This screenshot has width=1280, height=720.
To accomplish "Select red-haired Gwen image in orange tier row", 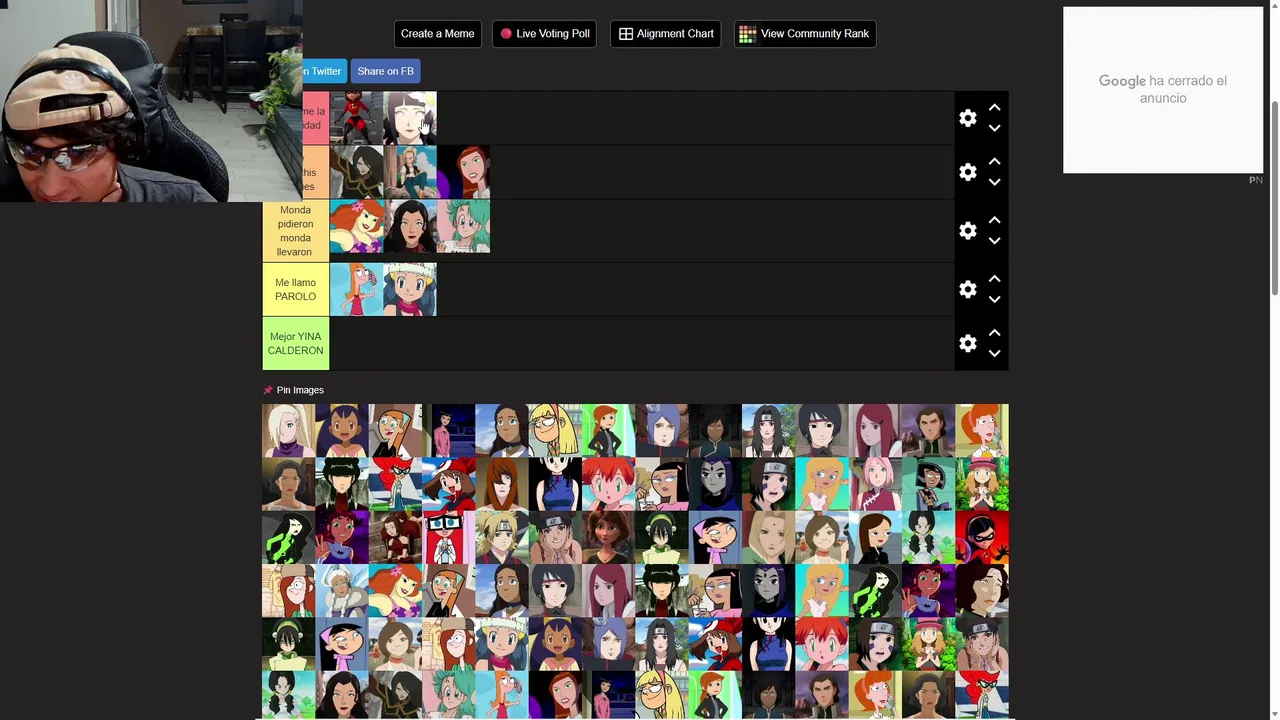I will click(463, 172).
